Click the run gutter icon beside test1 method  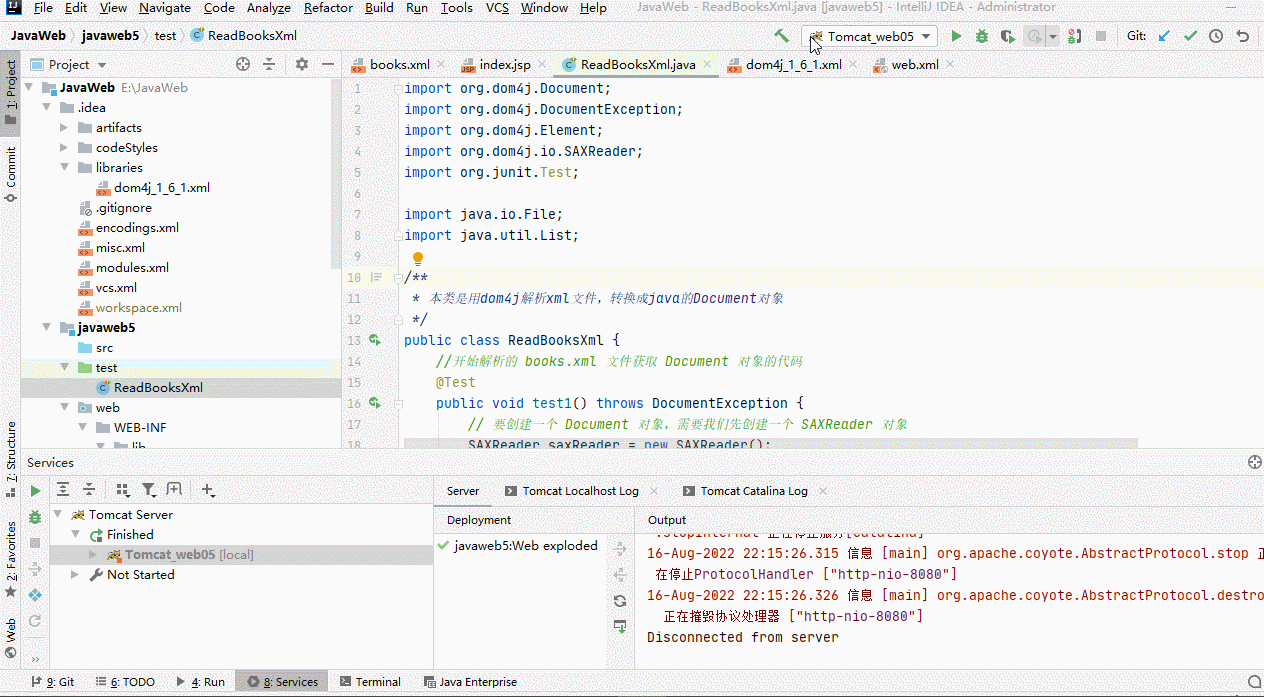pos(375,403)
